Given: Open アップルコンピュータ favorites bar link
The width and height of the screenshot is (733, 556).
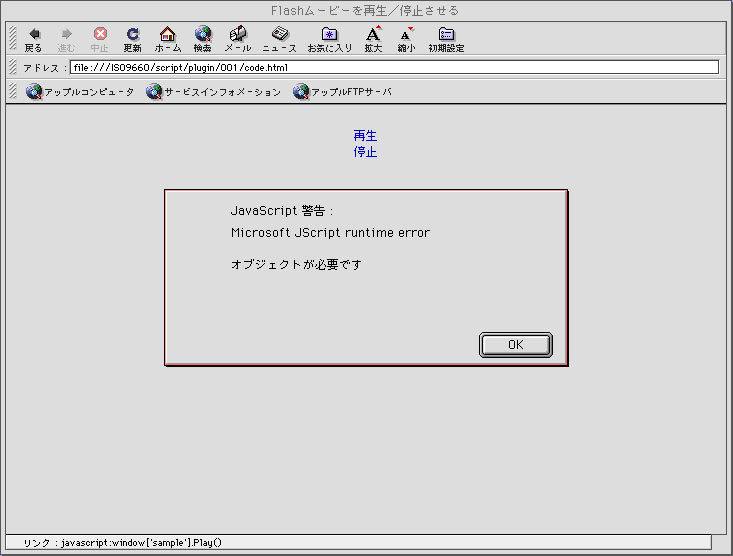Looking at the screenshot, I should click(x=80, y=92).
